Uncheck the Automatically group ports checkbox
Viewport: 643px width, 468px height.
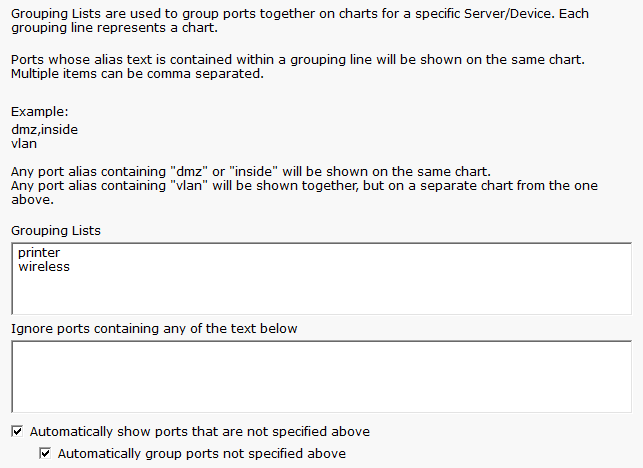click(45, 454)
